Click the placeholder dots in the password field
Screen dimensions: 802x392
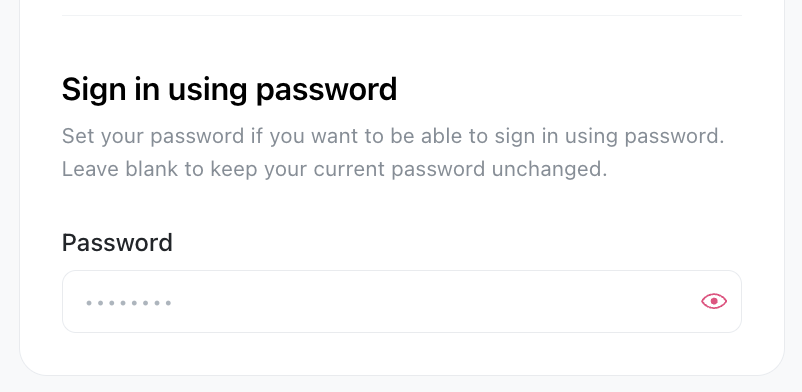(129, 303)
